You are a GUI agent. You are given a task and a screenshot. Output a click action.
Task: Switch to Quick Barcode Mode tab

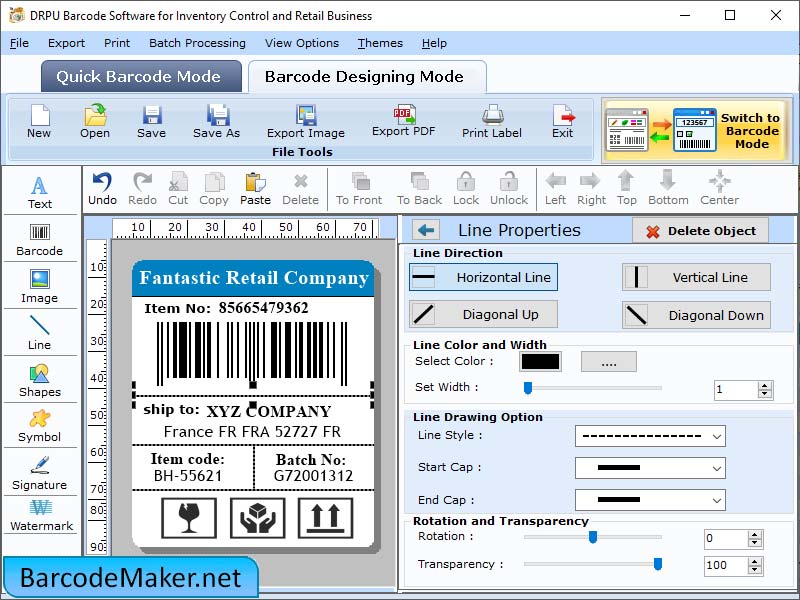140,76
